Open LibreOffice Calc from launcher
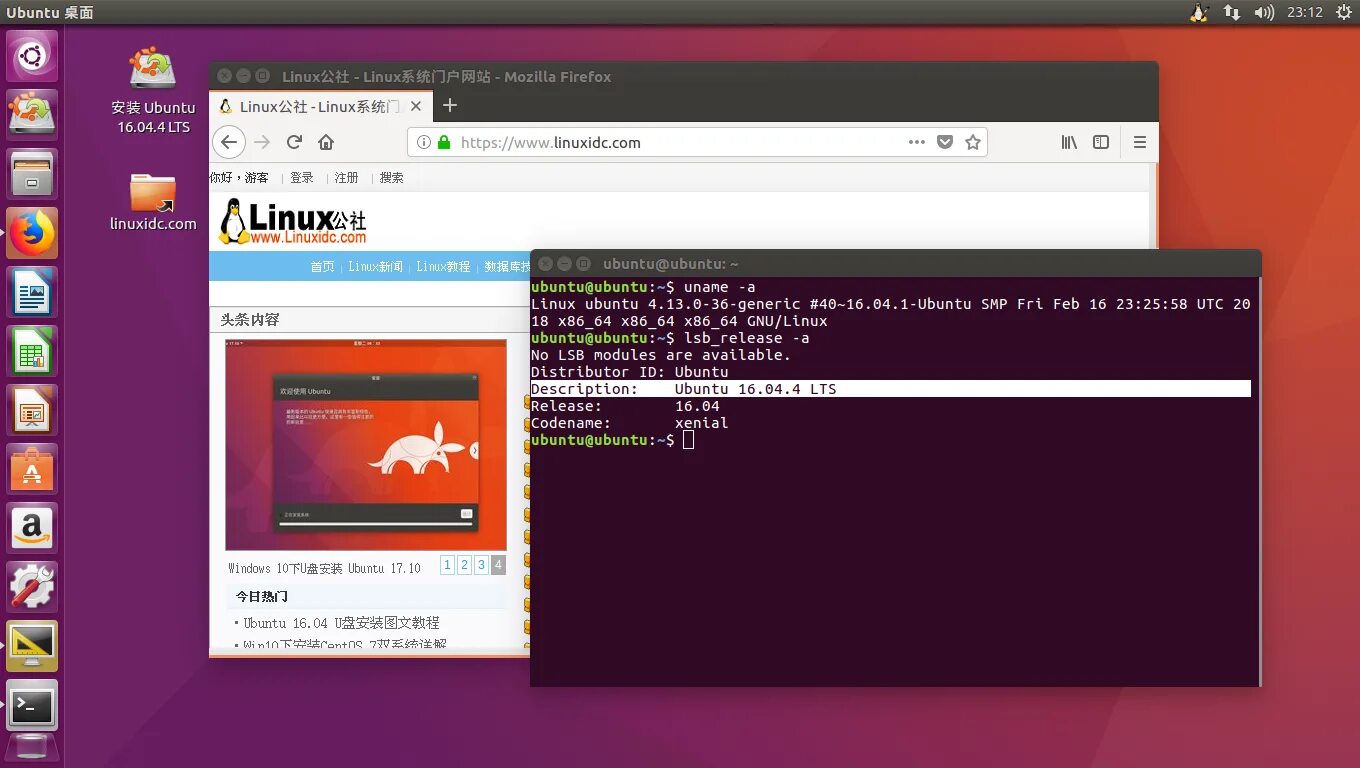Viewport: 1360px width, 768px height. coord(33,351)
